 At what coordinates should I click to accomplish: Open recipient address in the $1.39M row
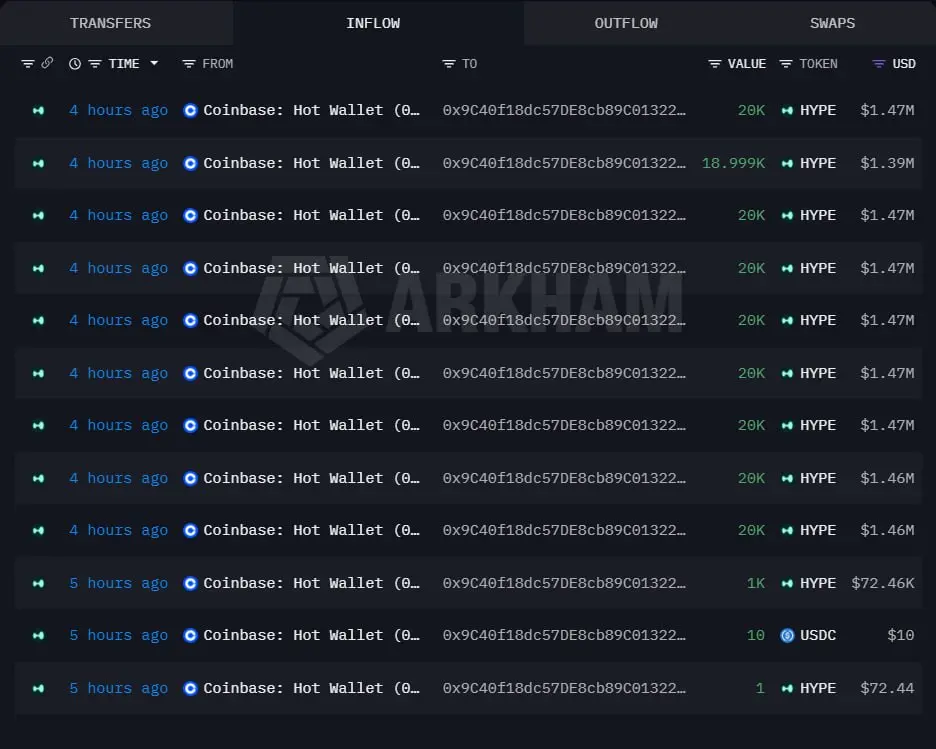pyautogui.click(x=564, y=163)
